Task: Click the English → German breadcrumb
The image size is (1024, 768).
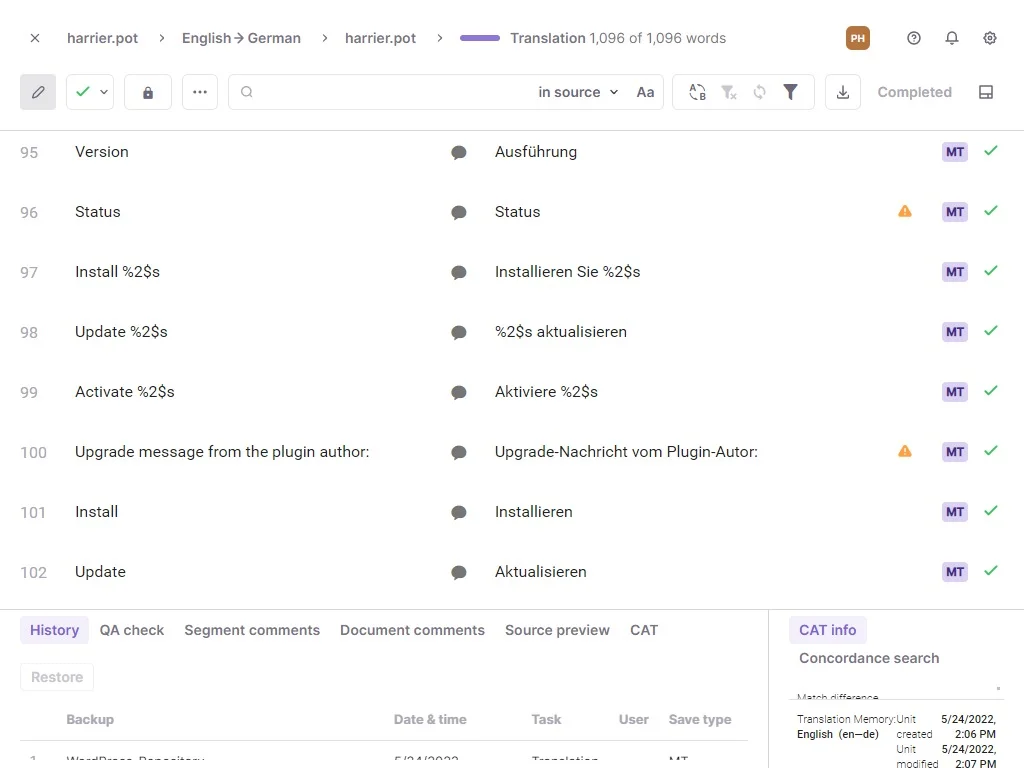Action: 241,38
